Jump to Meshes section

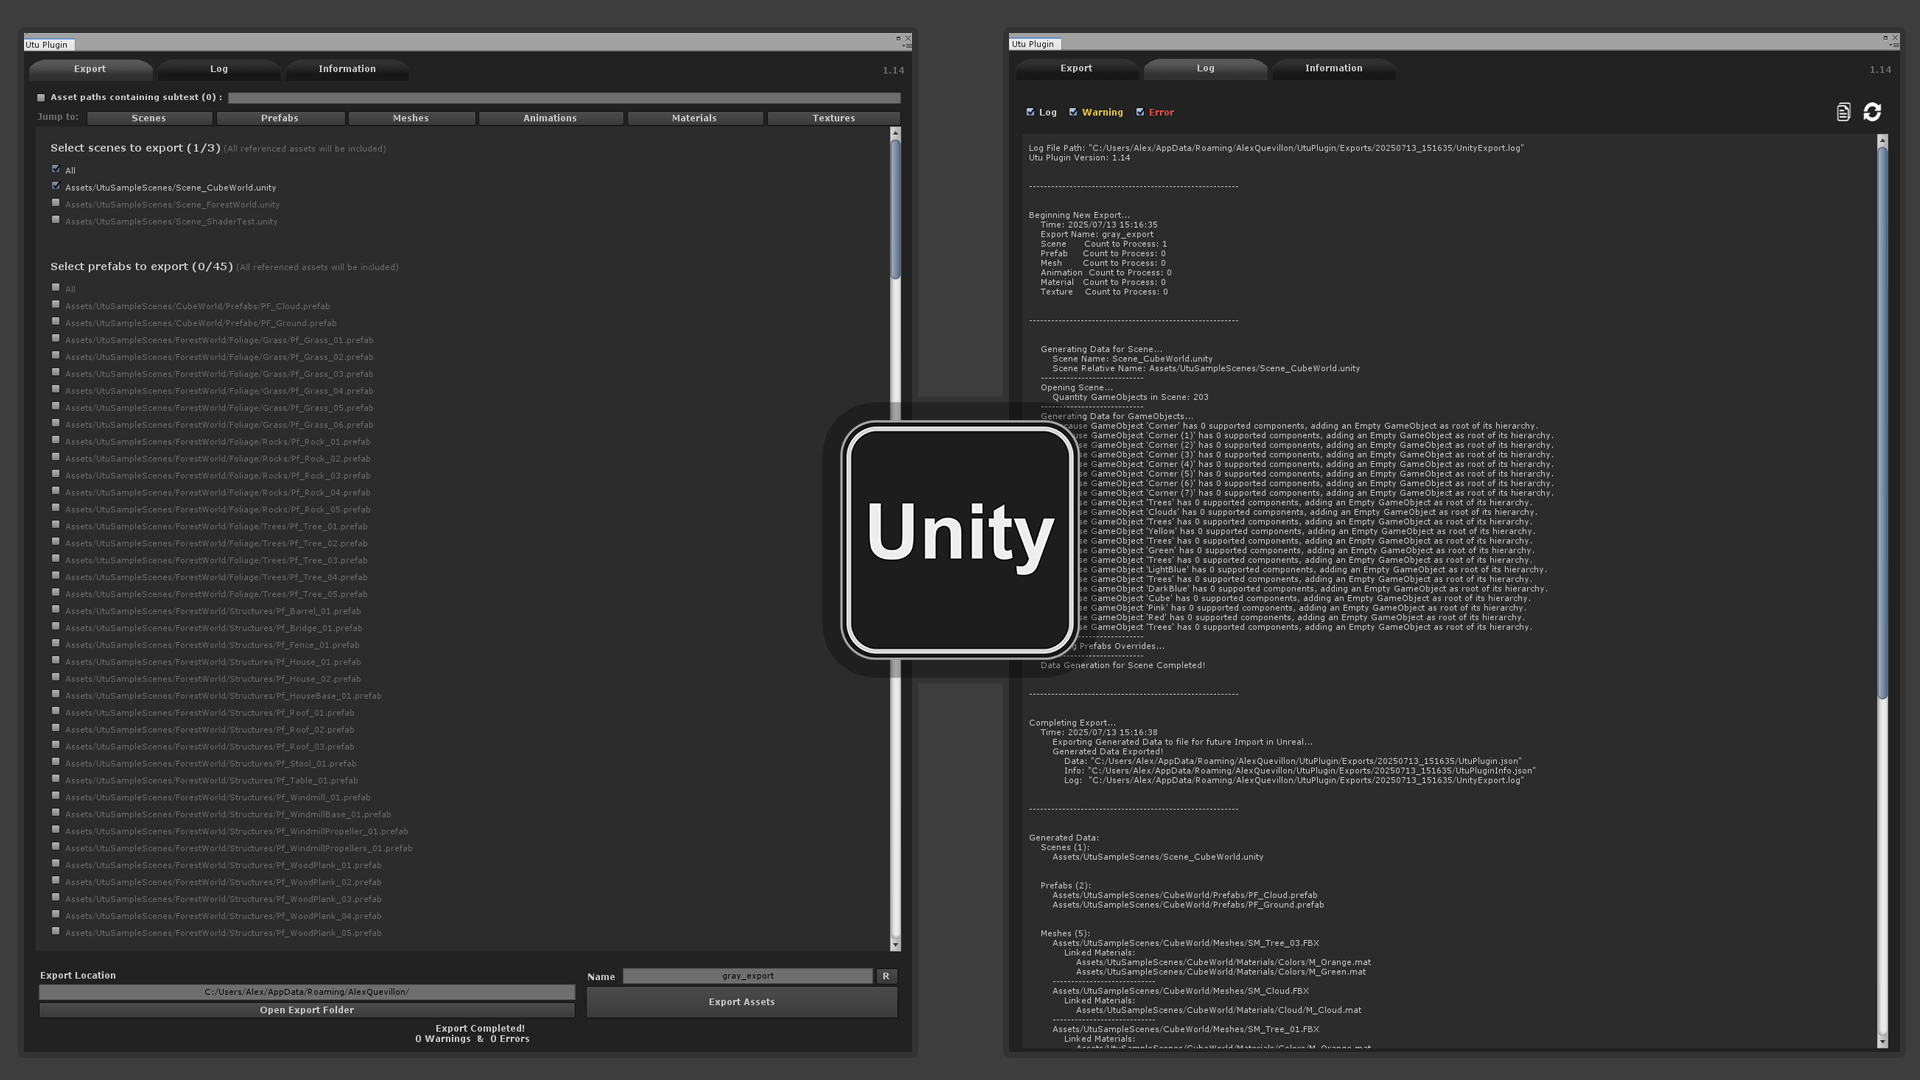(x=411, y=118)
